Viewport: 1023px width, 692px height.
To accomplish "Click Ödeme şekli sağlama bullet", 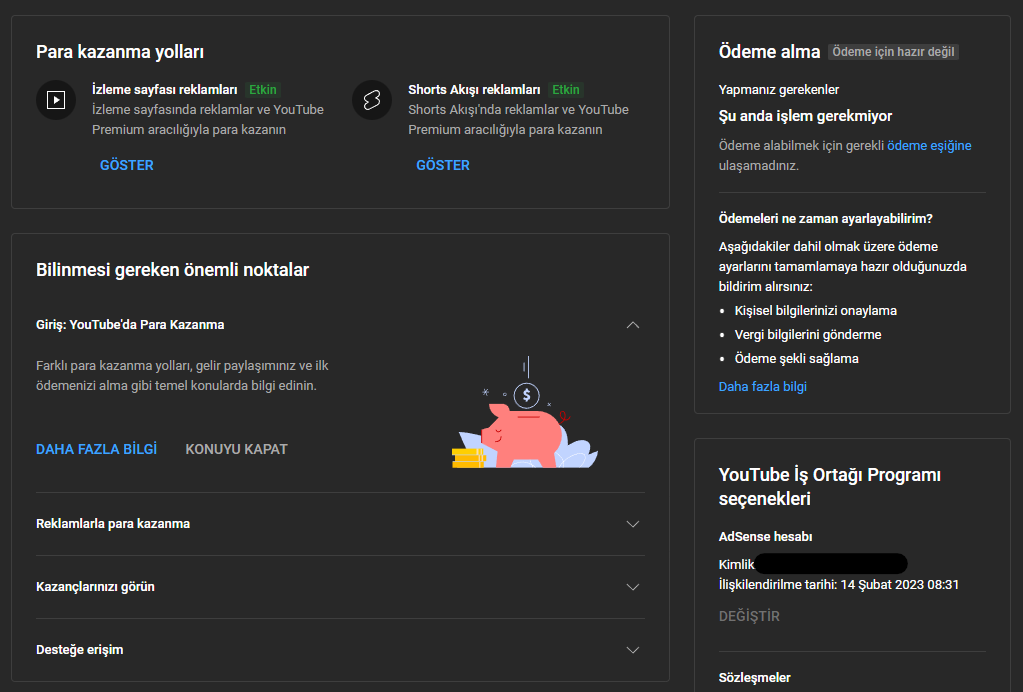I will 797,358.
